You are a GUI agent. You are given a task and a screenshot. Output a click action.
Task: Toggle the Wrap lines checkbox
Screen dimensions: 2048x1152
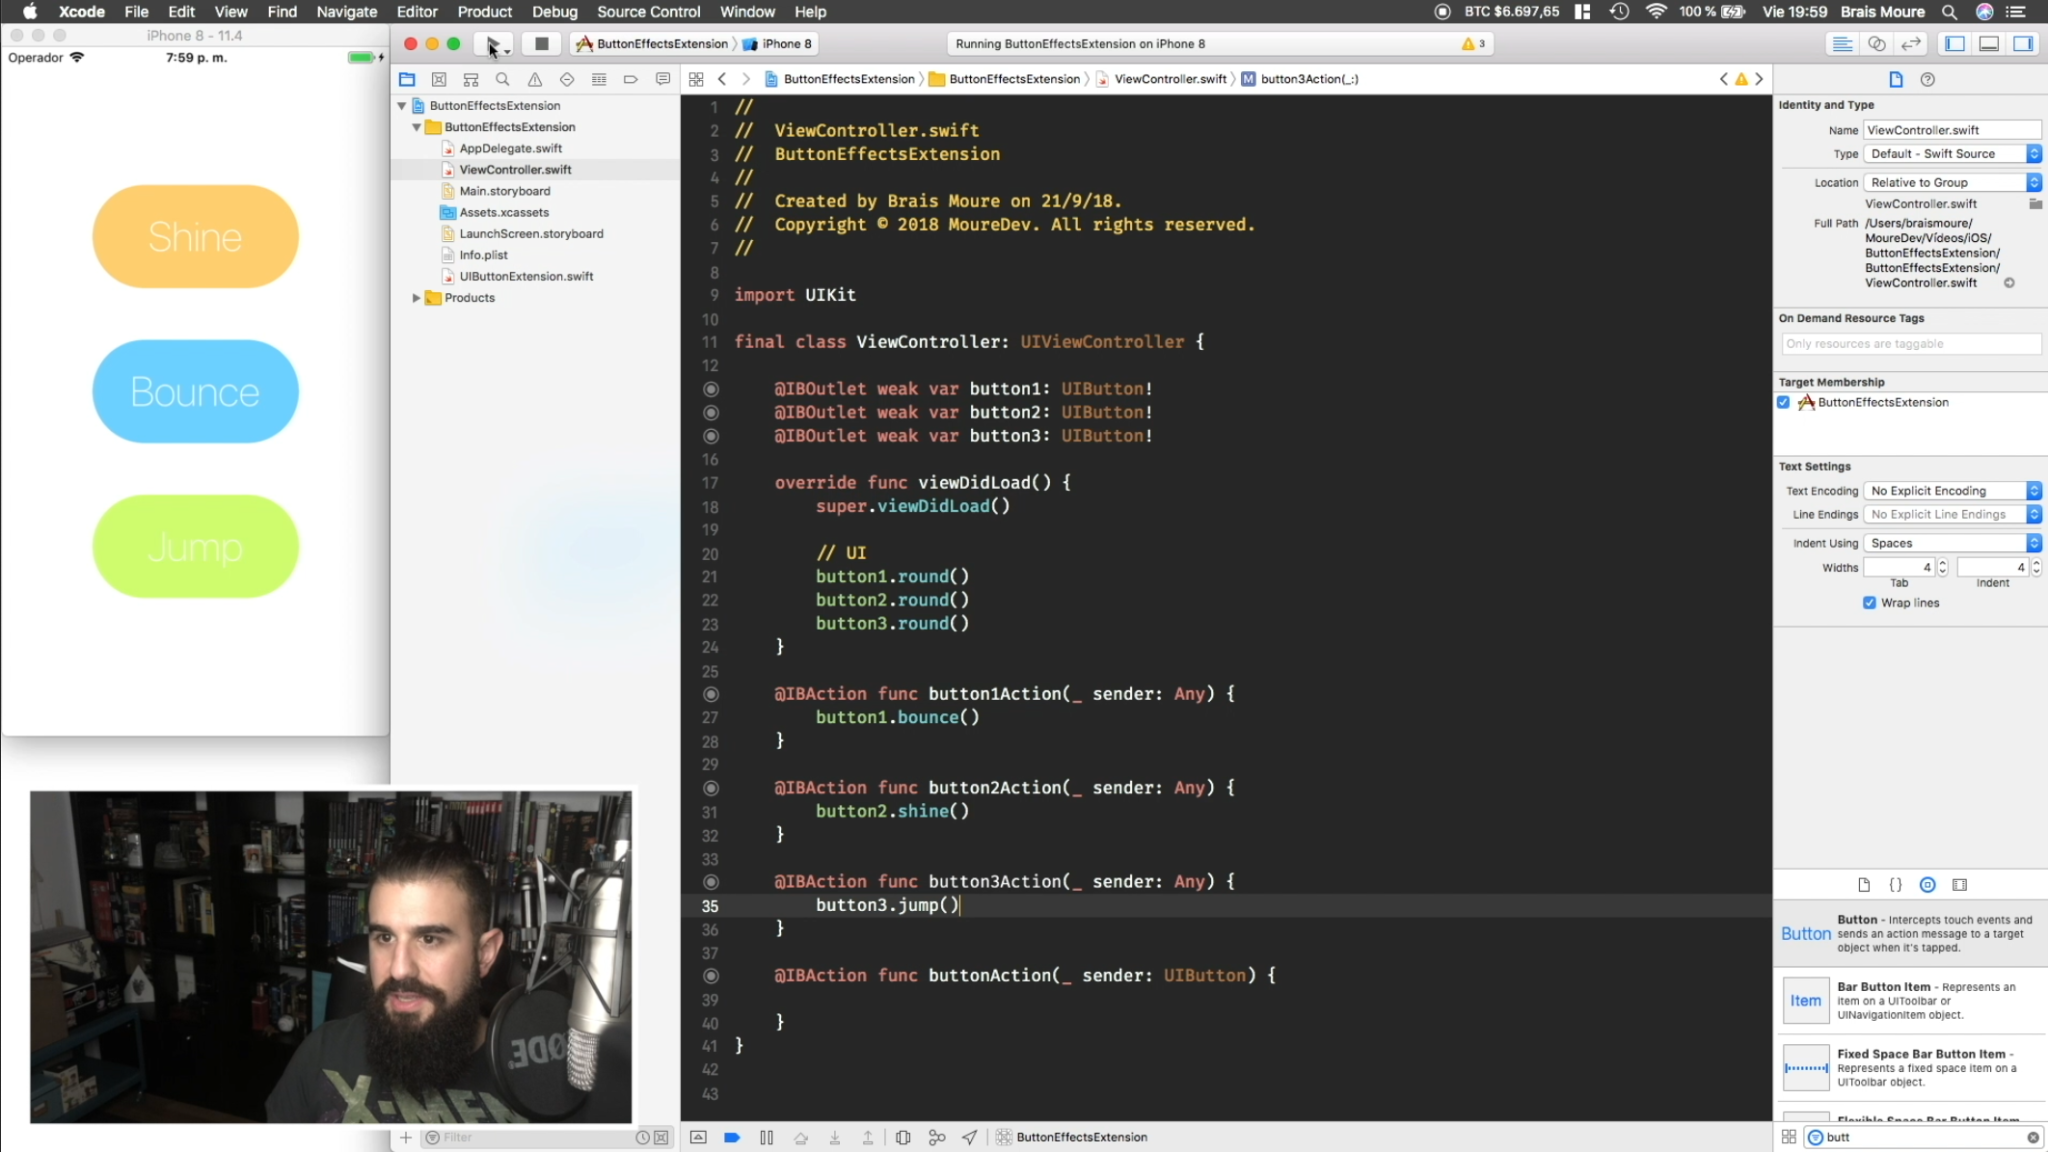pyautogui.click(x=1869, y=603)
